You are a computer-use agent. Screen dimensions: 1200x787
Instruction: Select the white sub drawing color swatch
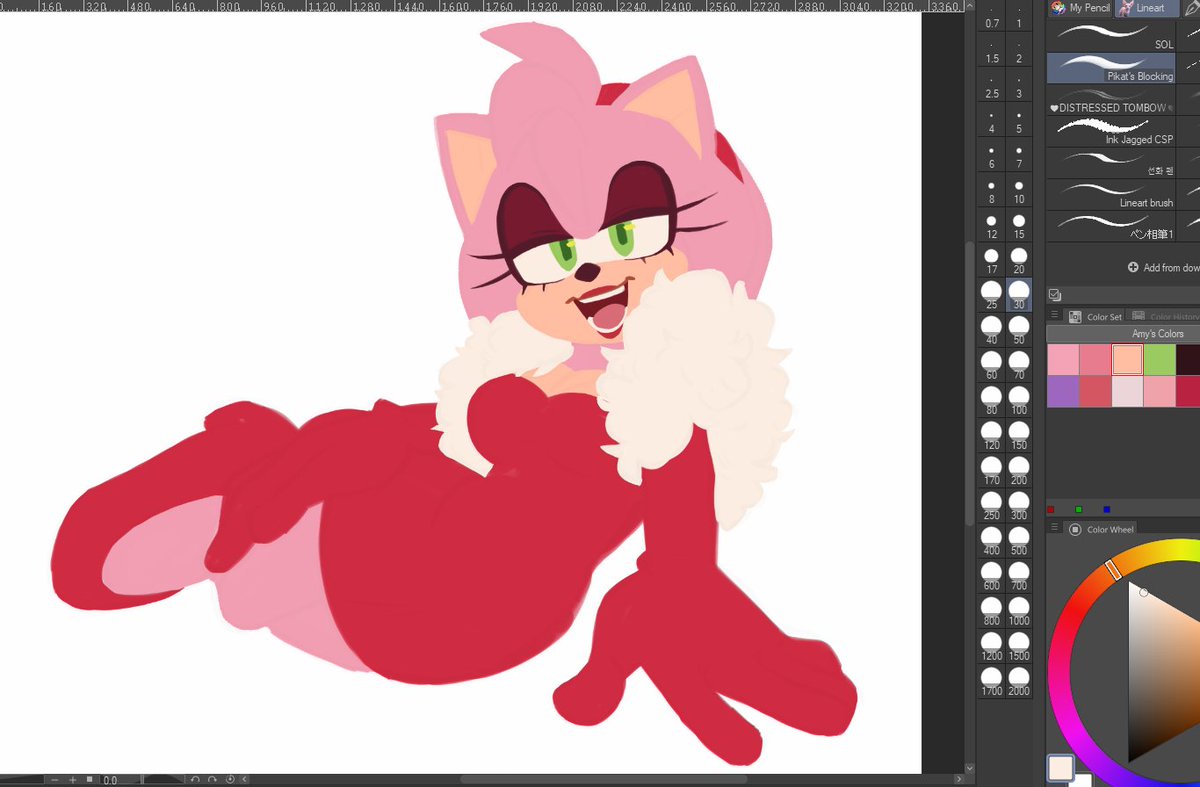[1080, 780]
